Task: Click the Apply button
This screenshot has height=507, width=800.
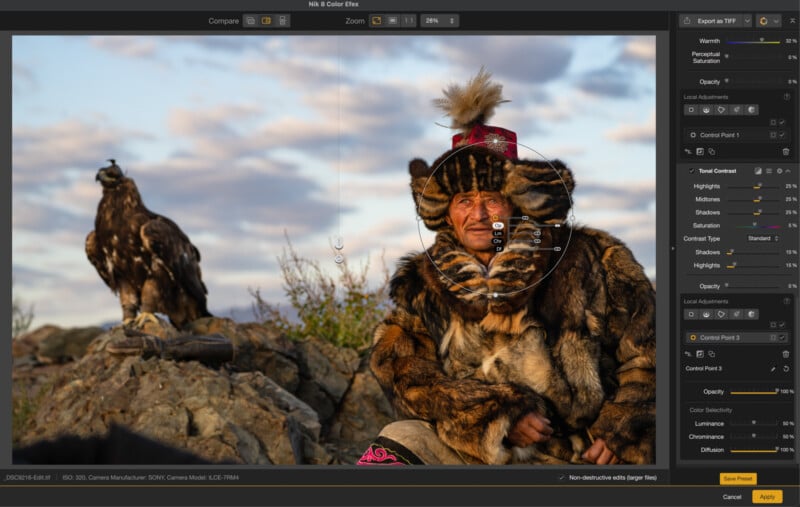Action: (x=767, y=496)
